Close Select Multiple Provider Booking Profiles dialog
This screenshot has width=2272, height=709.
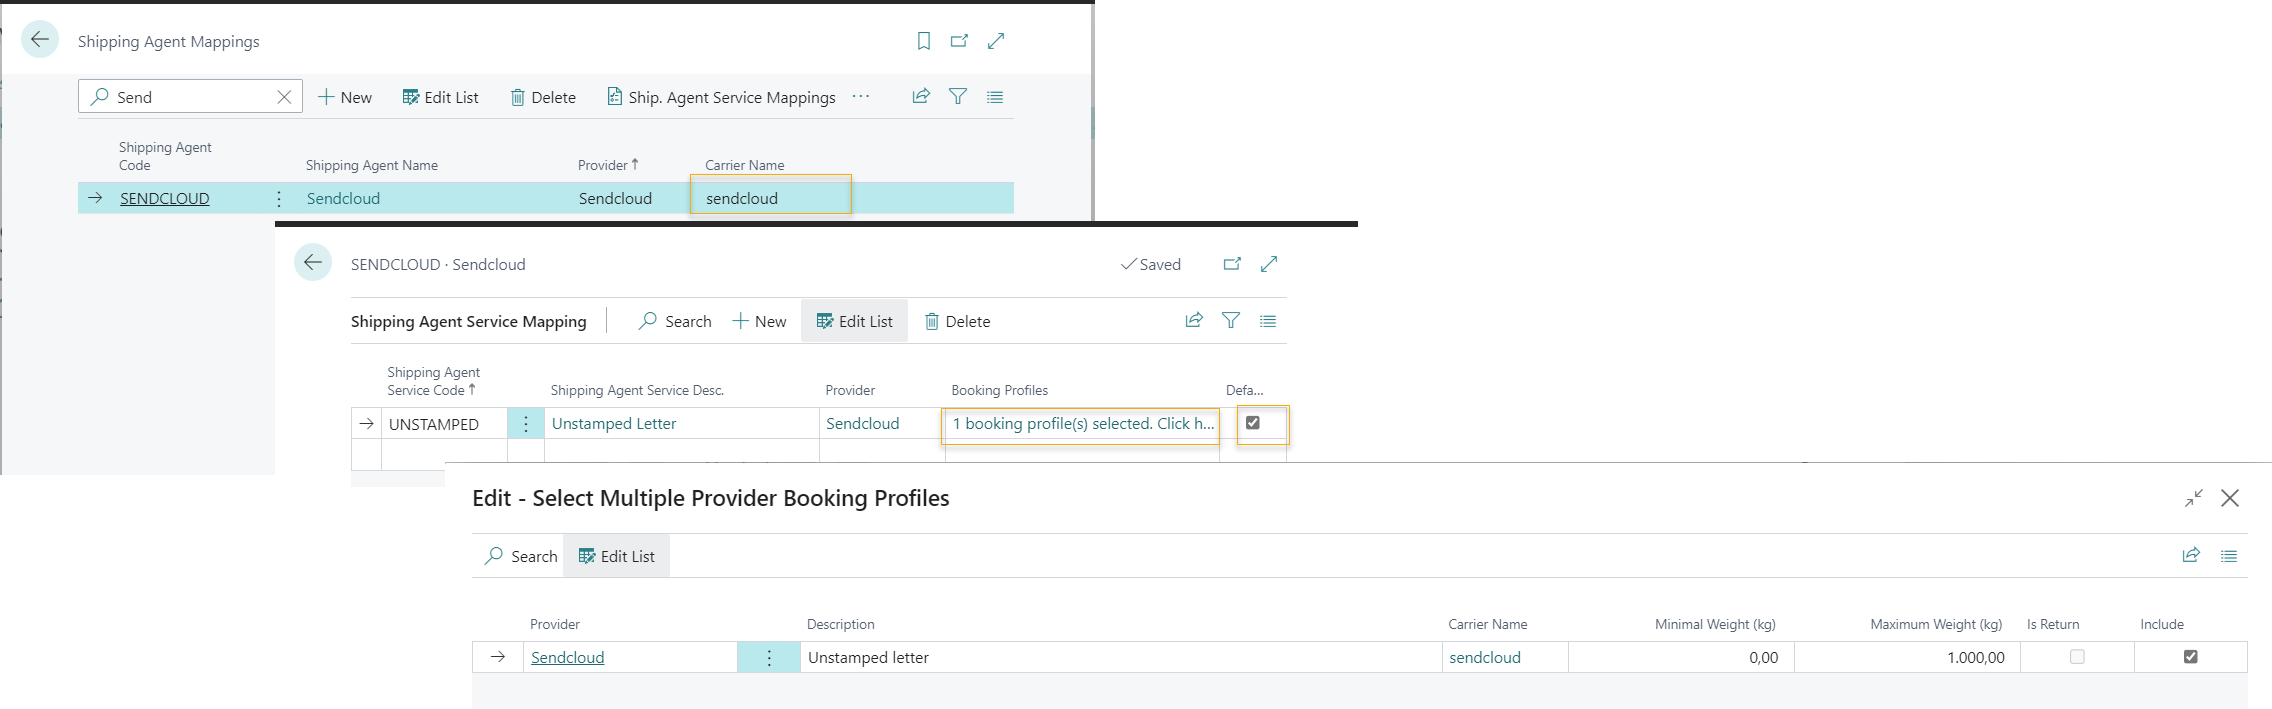(x=2230, y=498)
